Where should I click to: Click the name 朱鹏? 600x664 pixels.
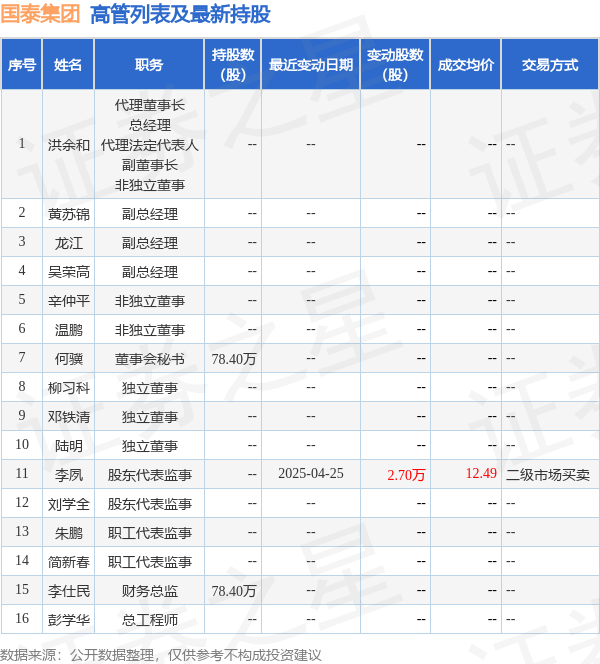pyautogui.click(x=69, y=533)
